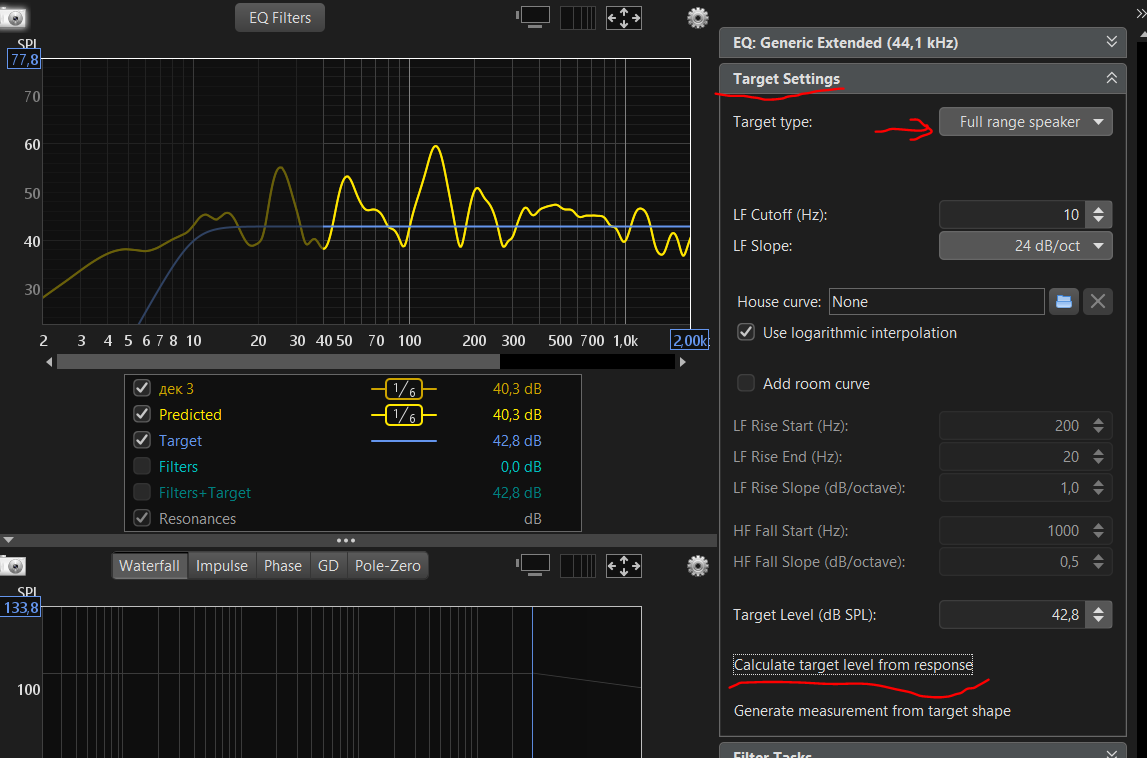Collapse the Target Settings panel
Viewport: 1147px width, 758px height.
click(x=1111, y=78)
